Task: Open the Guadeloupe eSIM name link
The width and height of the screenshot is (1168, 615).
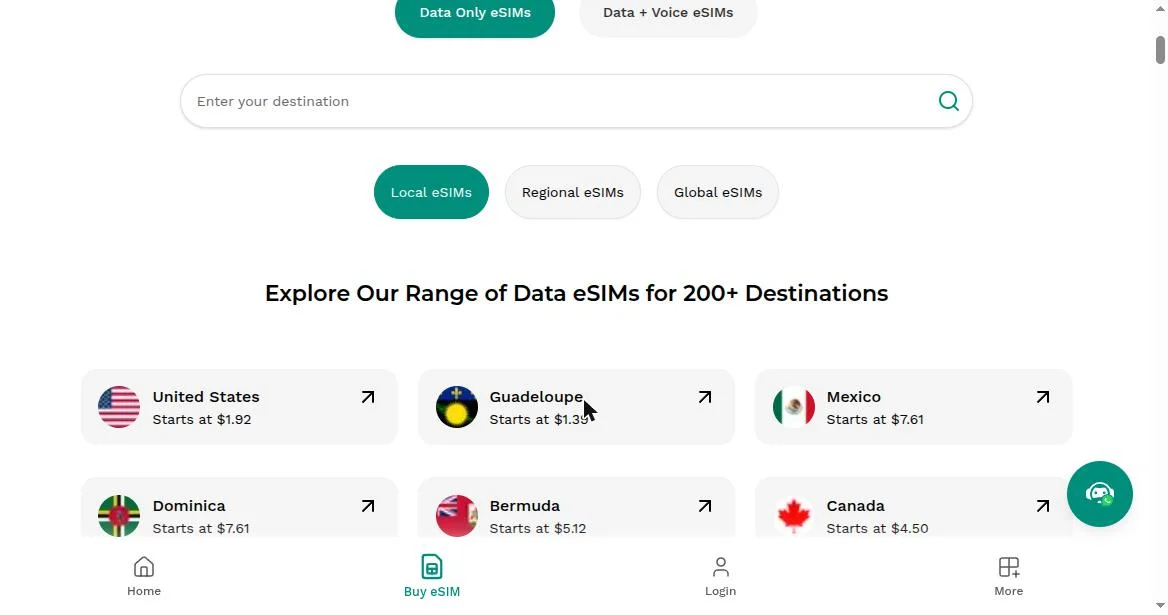Action: [x=536, y=397]
